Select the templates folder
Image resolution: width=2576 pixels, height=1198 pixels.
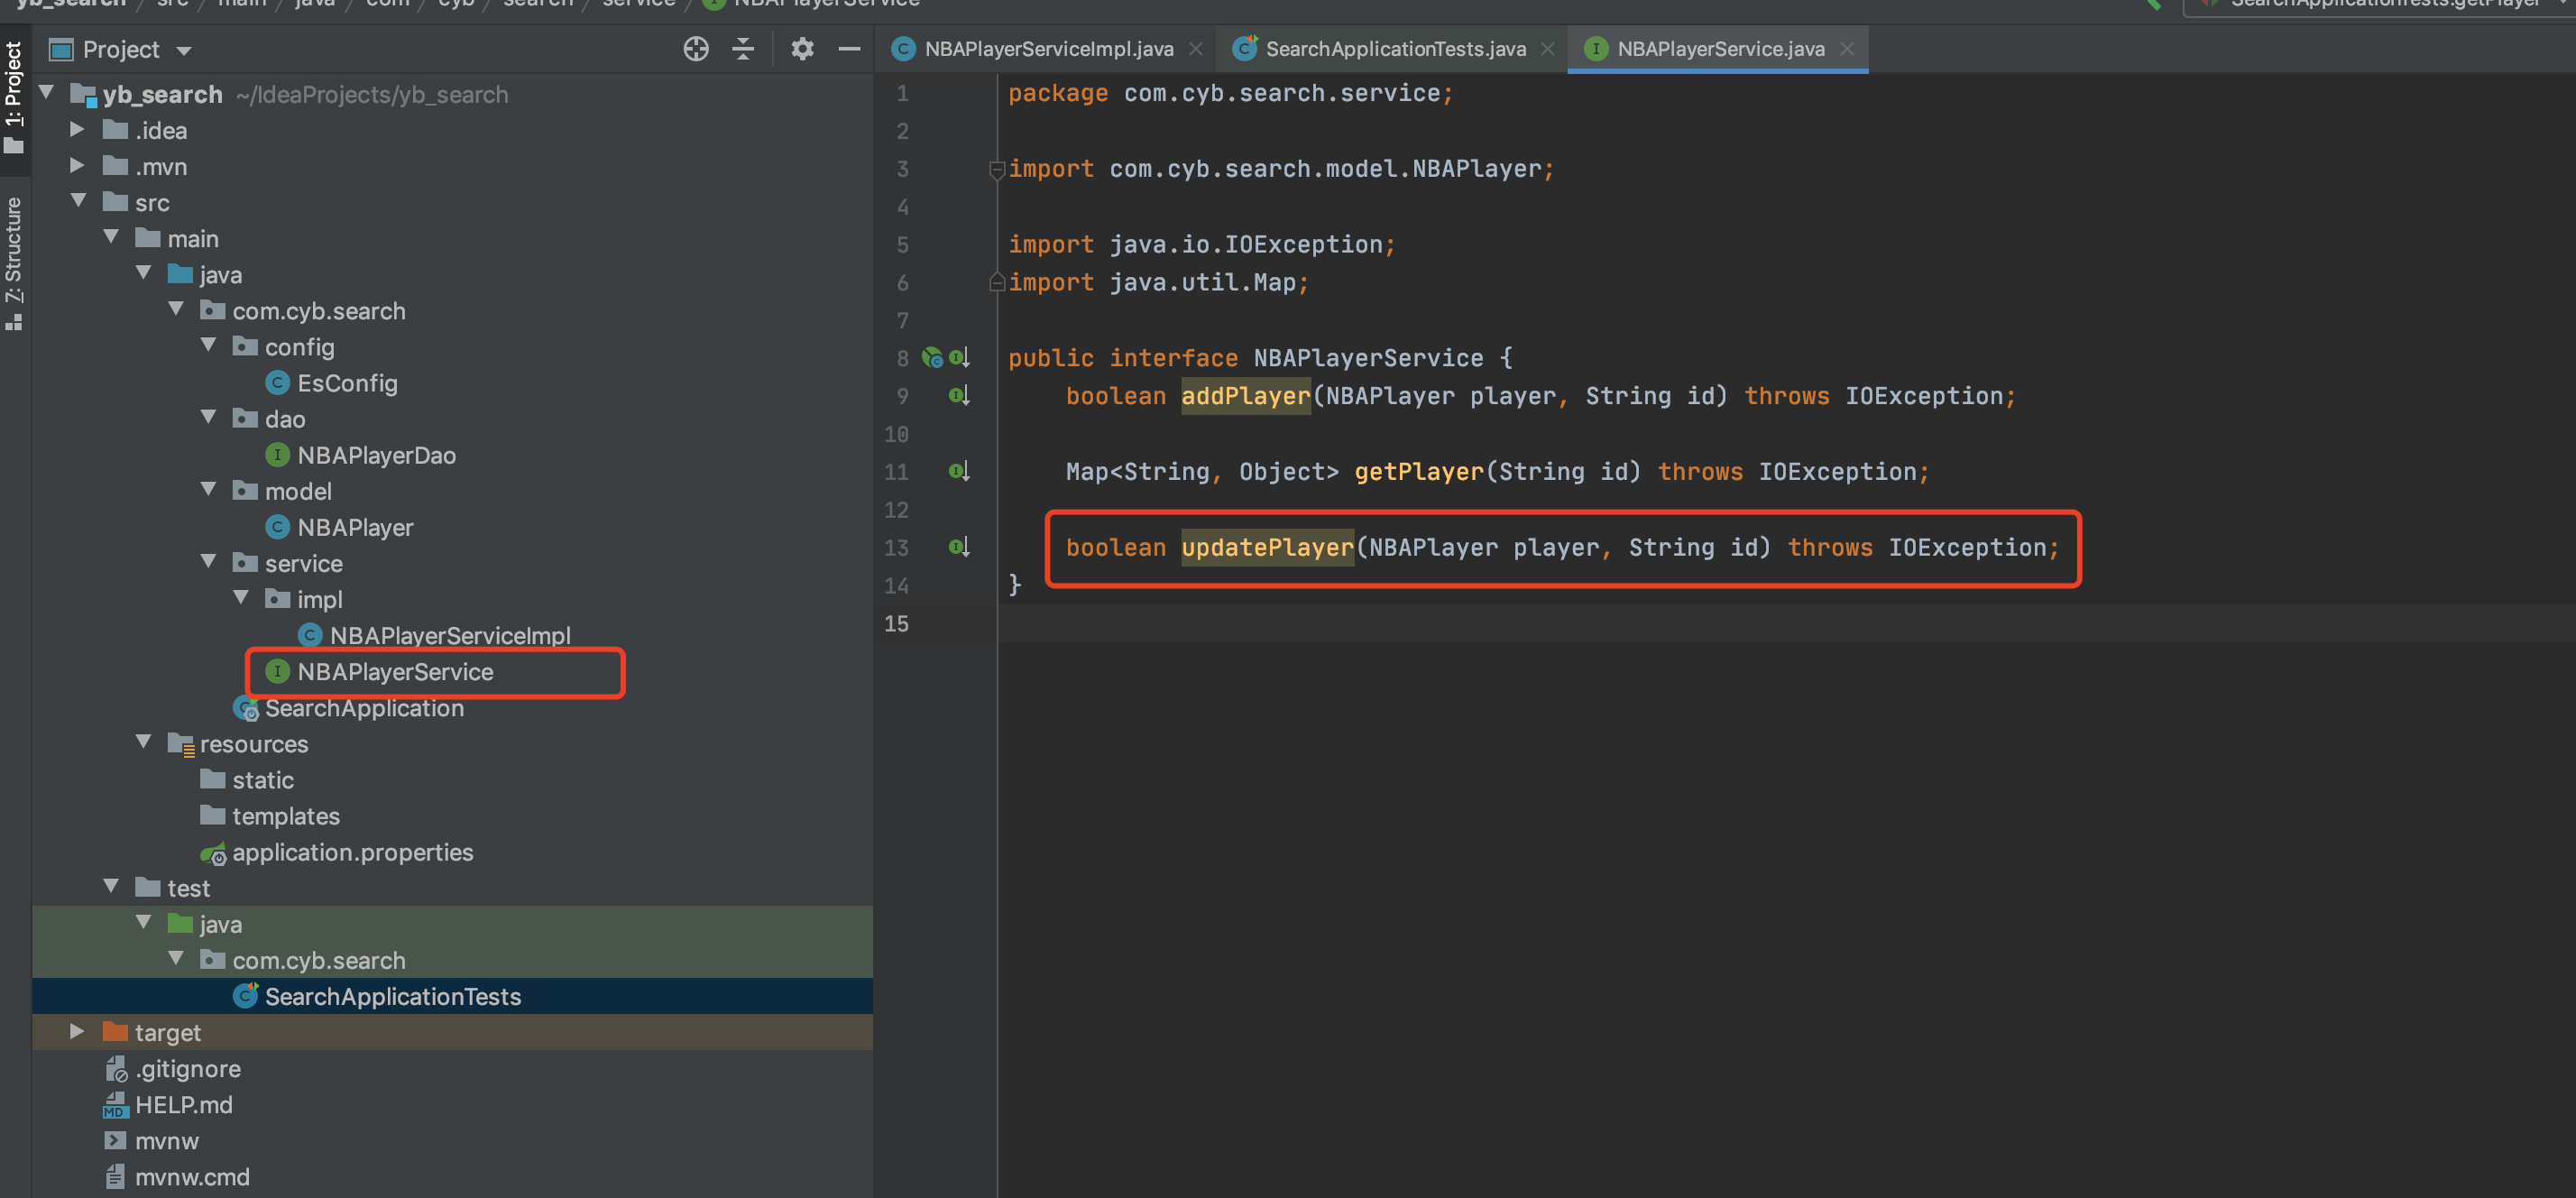pyautogui.click(x=285, y=816)
